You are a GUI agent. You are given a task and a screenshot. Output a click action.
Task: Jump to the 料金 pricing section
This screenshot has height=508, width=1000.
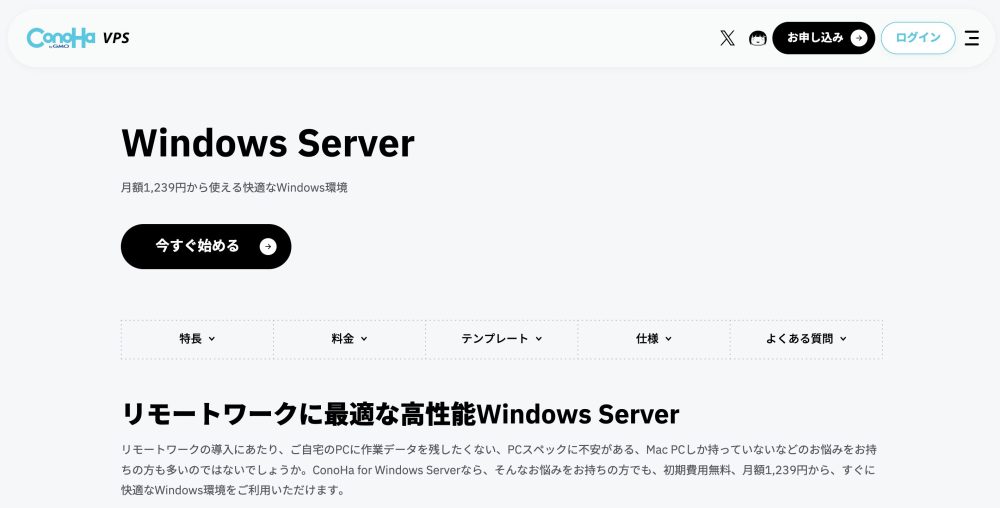click(x=349, y=339)
